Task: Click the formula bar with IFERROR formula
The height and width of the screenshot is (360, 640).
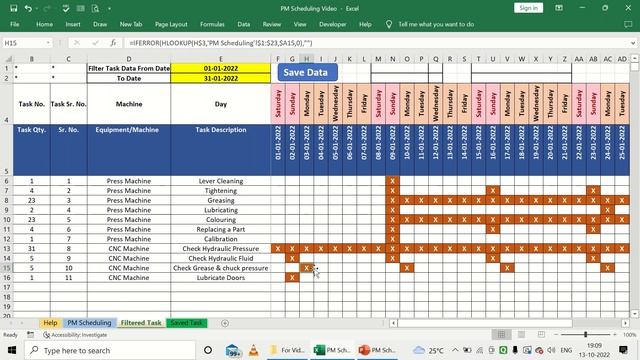Action: pyautogui.click(x=376, y=43)
